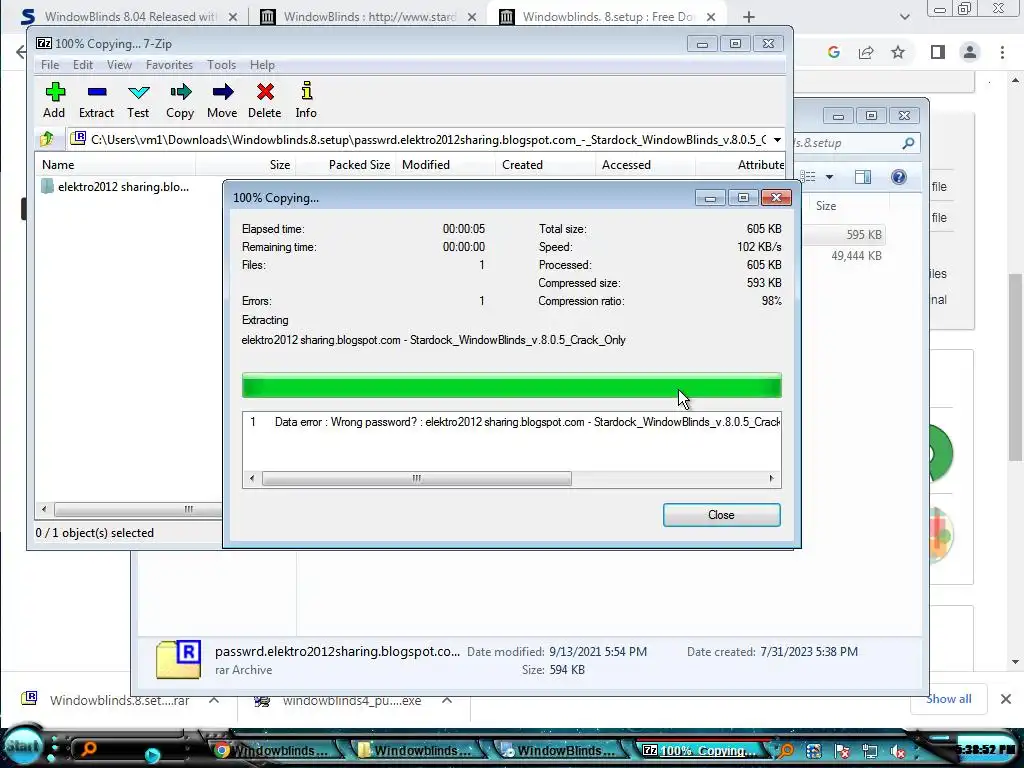Click the Google icon in the browser toolbar
The image size is (1024, 768).
pyautogui.click(x=833, y=52)
